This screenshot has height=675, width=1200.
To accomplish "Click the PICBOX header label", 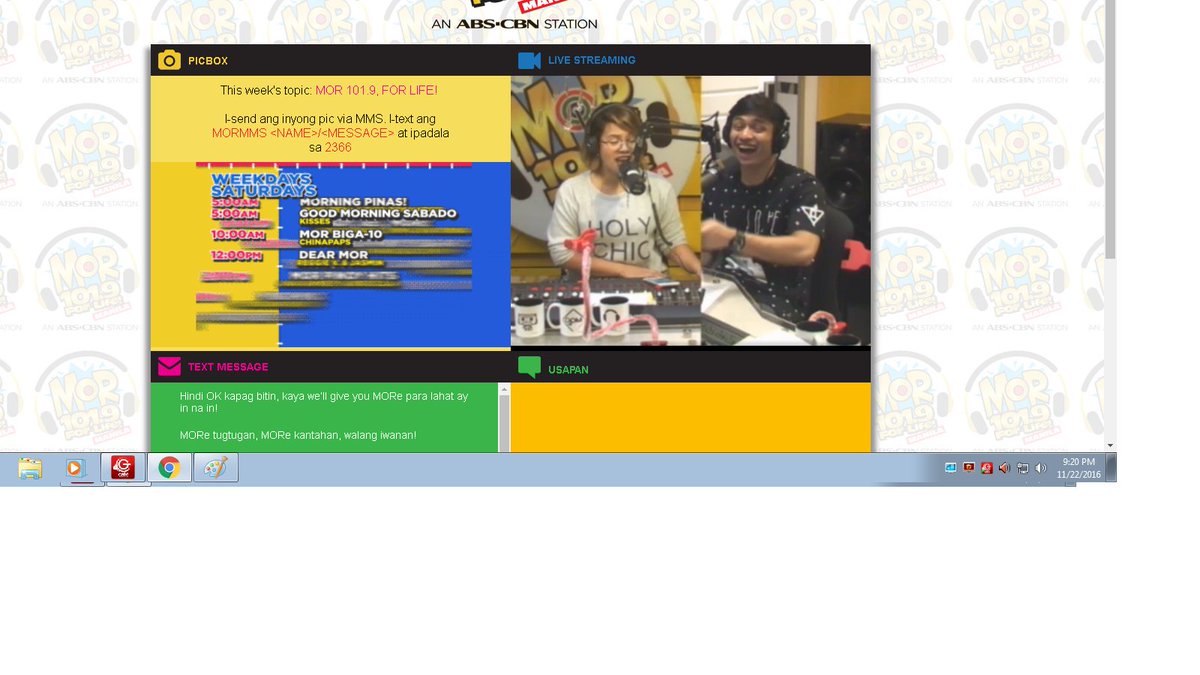I will coord(208,61).
